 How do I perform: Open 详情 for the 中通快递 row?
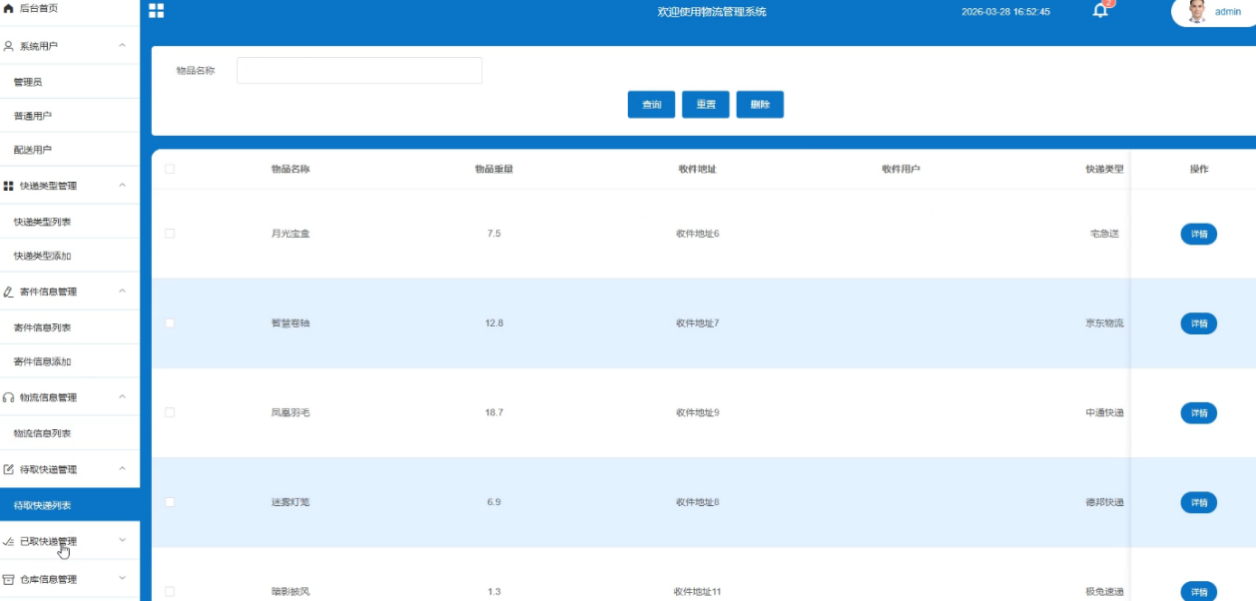(1199, 413)
